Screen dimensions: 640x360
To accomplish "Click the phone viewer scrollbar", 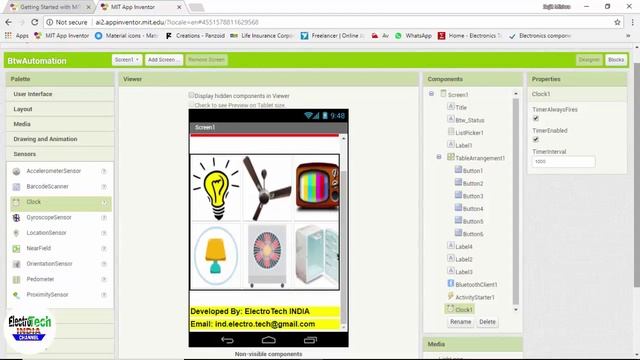I will pos(343,247).
